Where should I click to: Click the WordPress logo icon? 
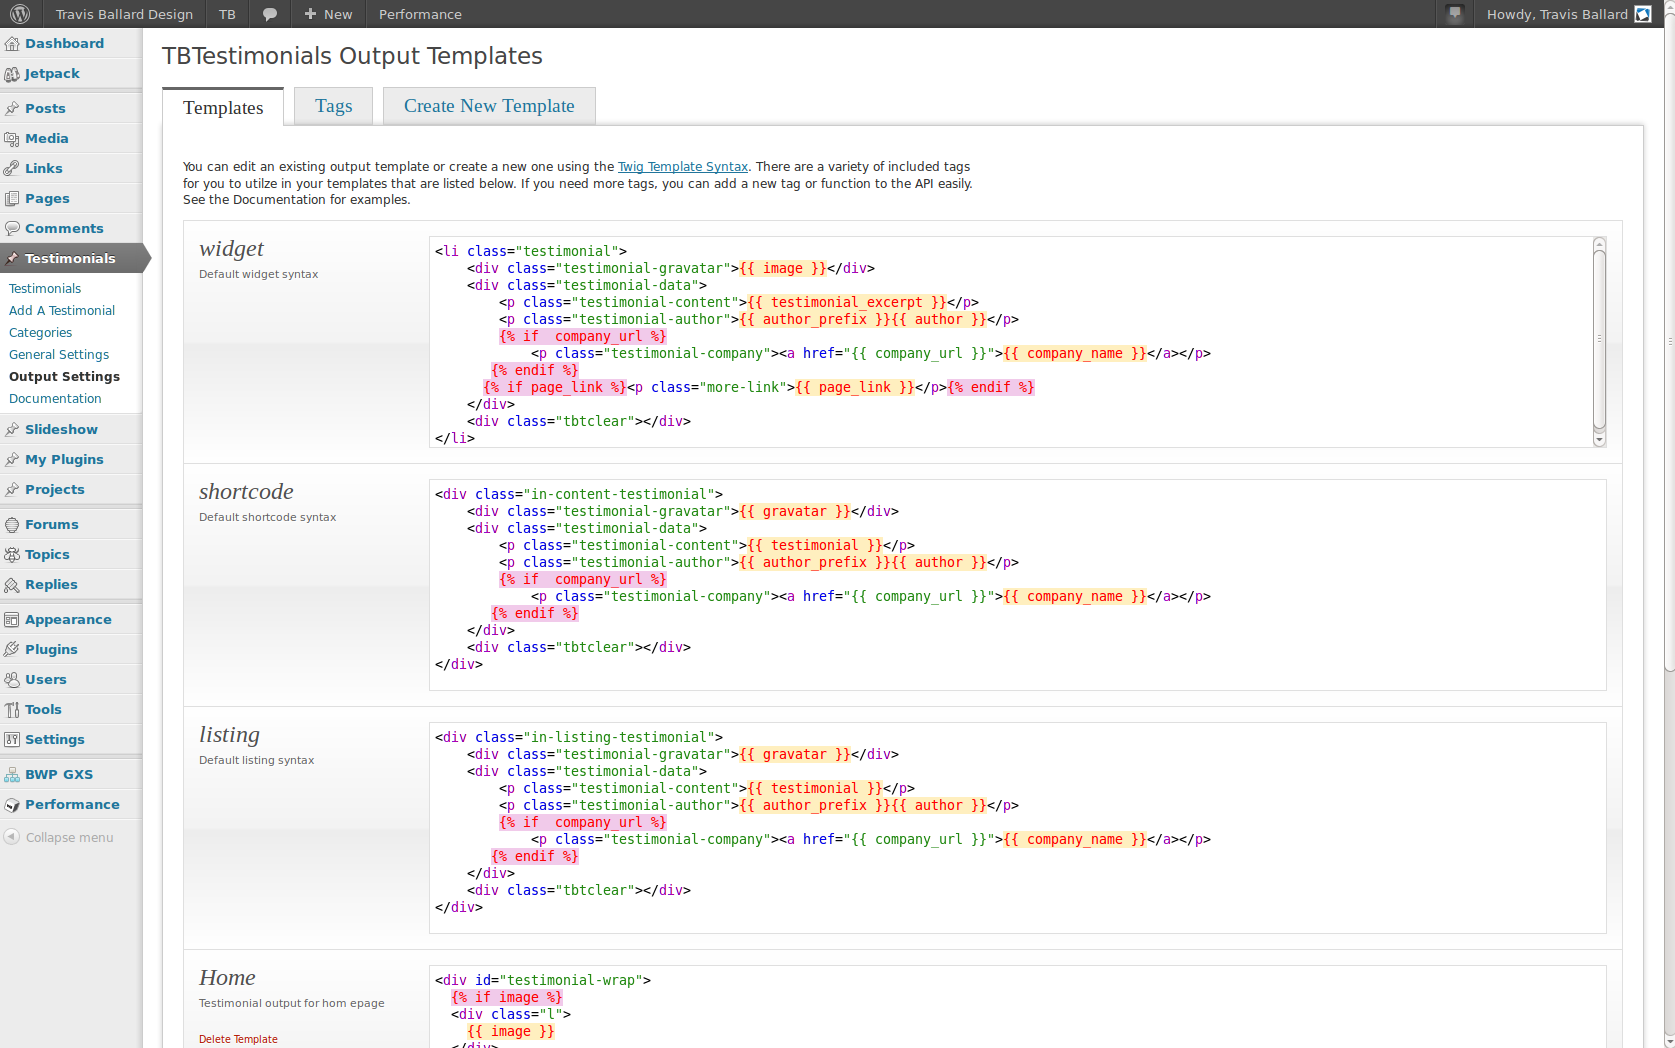20,14
